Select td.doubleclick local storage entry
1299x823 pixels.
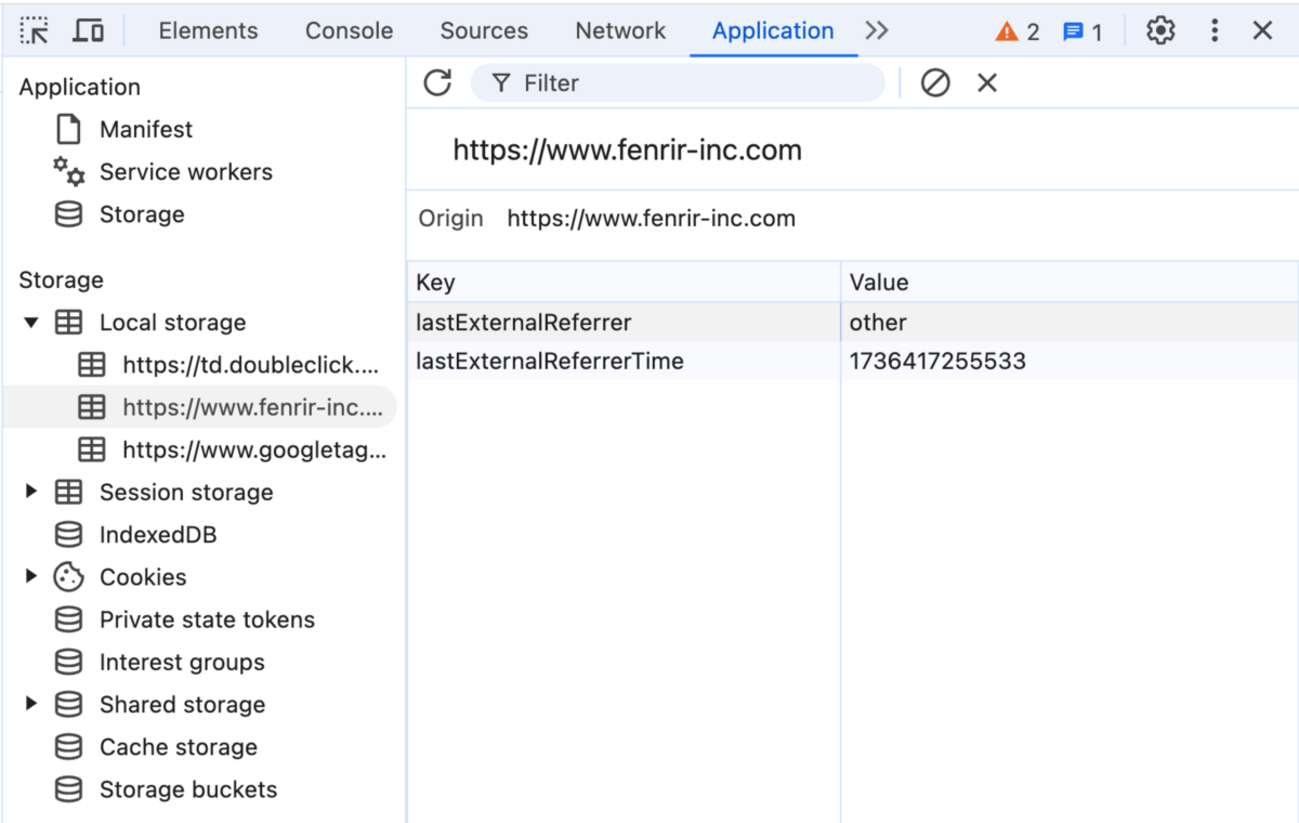click(250, 365)
